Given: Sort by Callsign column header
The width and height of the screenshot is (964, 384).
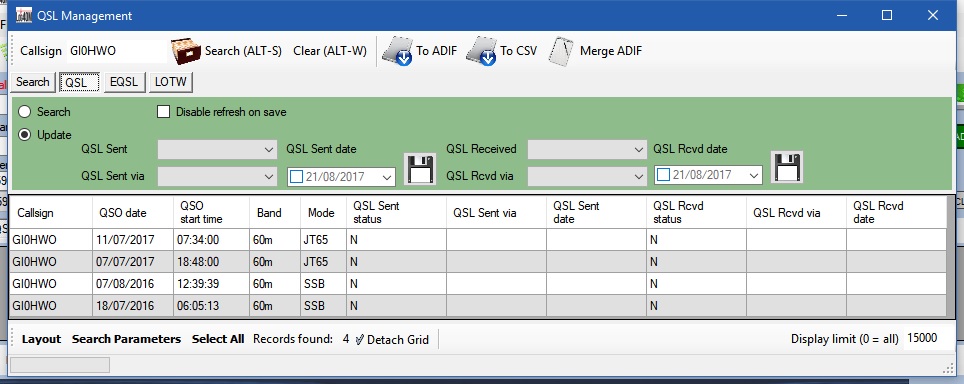Looking at the screenshot, I should 51,213.
